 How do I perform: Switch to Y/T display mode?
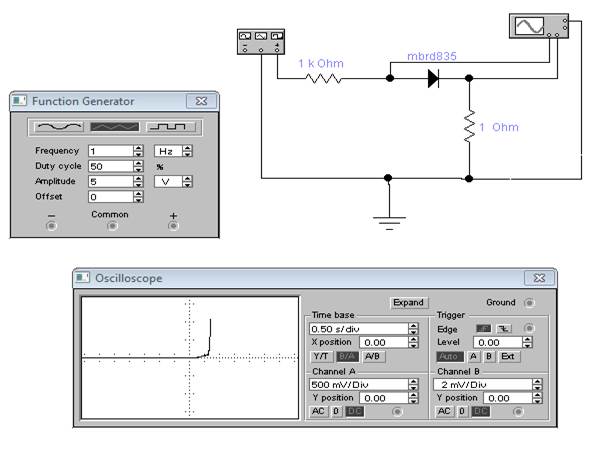(x=321, y=356)
